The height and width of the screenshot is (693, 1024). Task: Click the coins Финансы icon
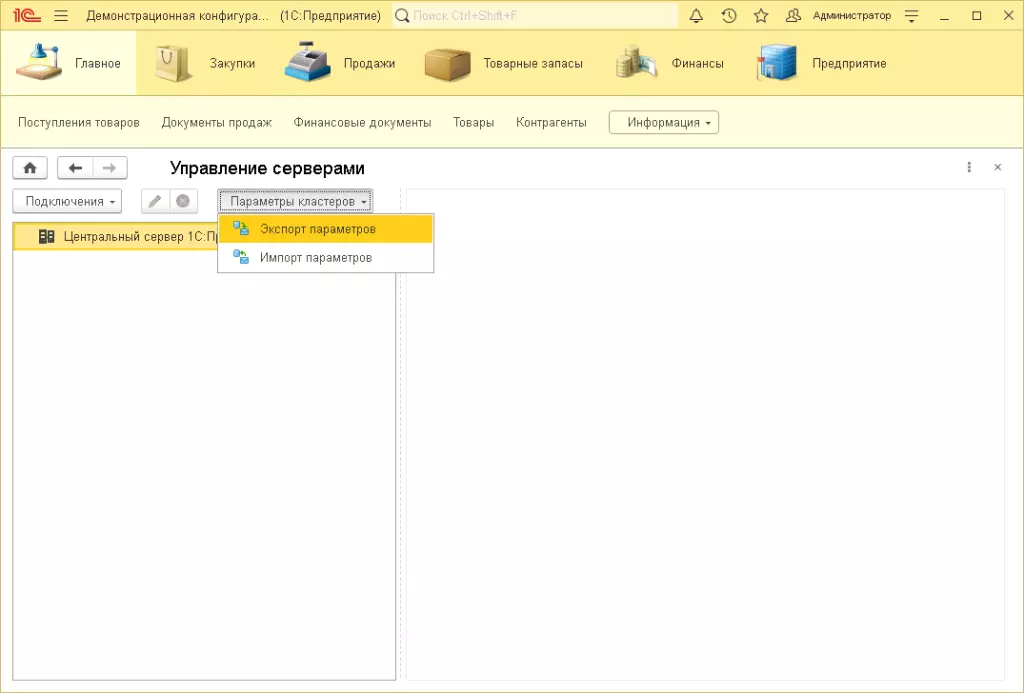click(x=636, y=63)
